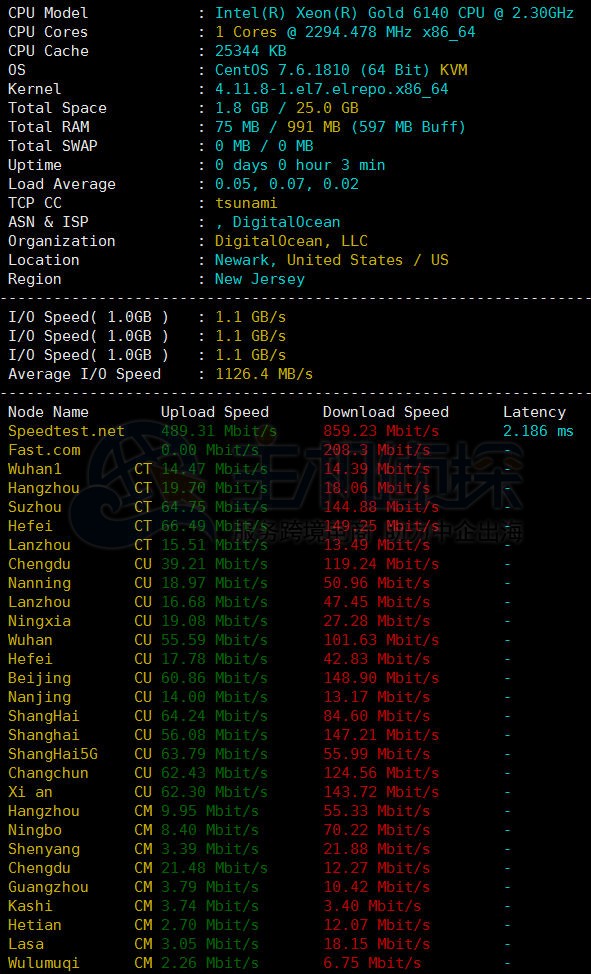This screenshot has width=591, height=974.
Task: Click the Wuhan1 node name
Action: click(35, 470)
